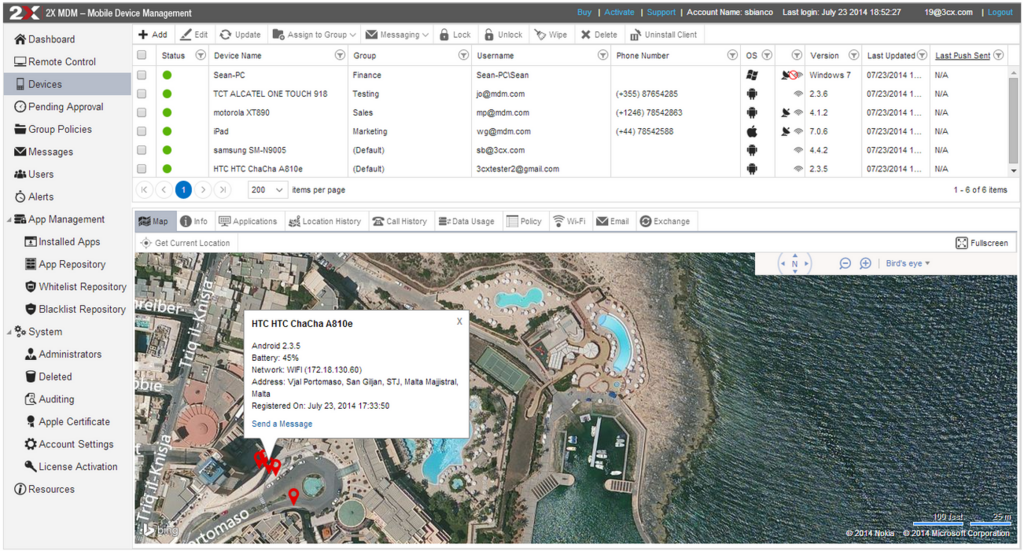Viewport: 1024px width, 551px height.
Task: Check the motorola XT890 row checkbox
Action: 142,112
